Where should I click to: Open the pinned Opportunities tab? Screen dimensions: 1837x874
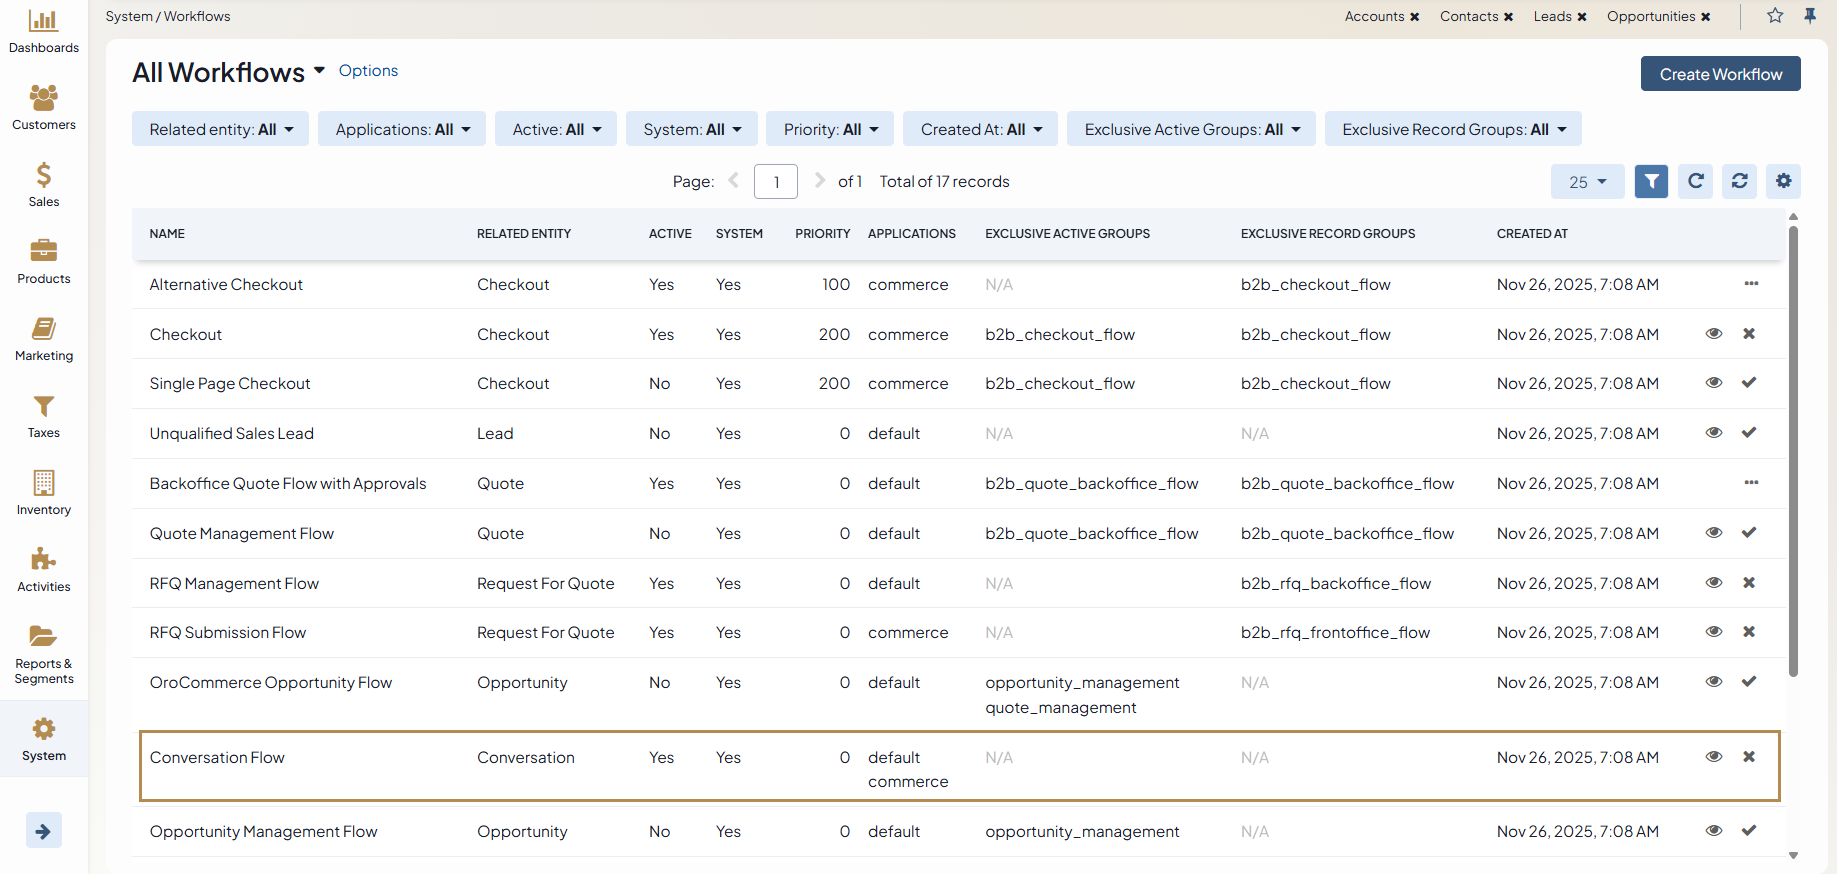[1650, 16]
